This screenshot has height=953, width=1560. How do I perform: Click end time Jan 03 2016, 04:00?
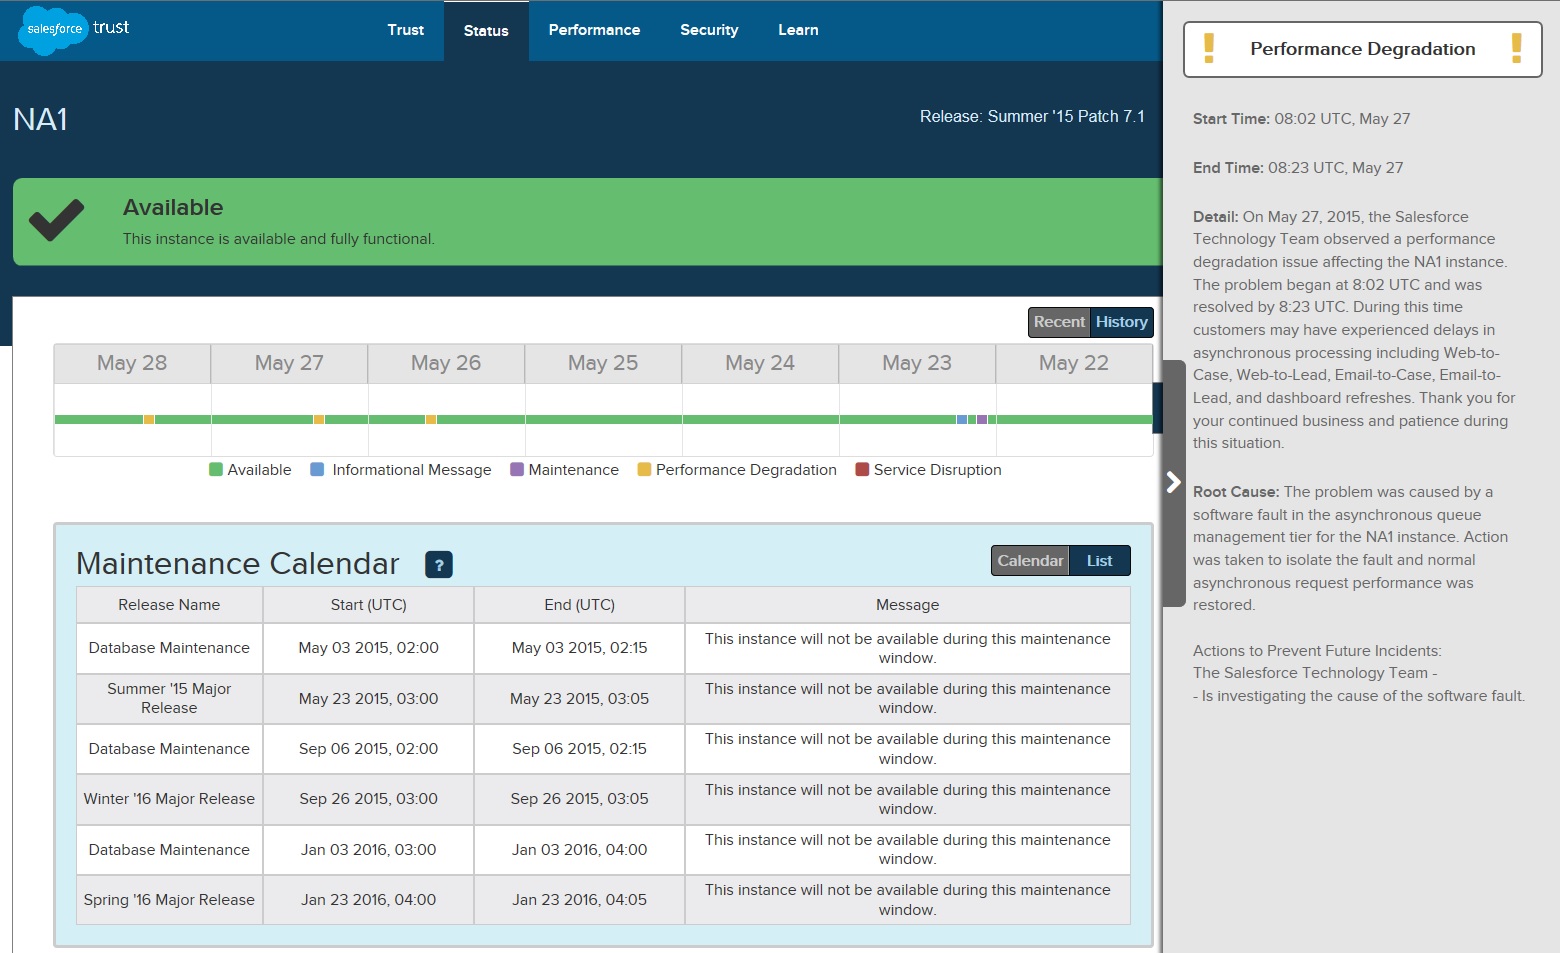click(580, 850)
